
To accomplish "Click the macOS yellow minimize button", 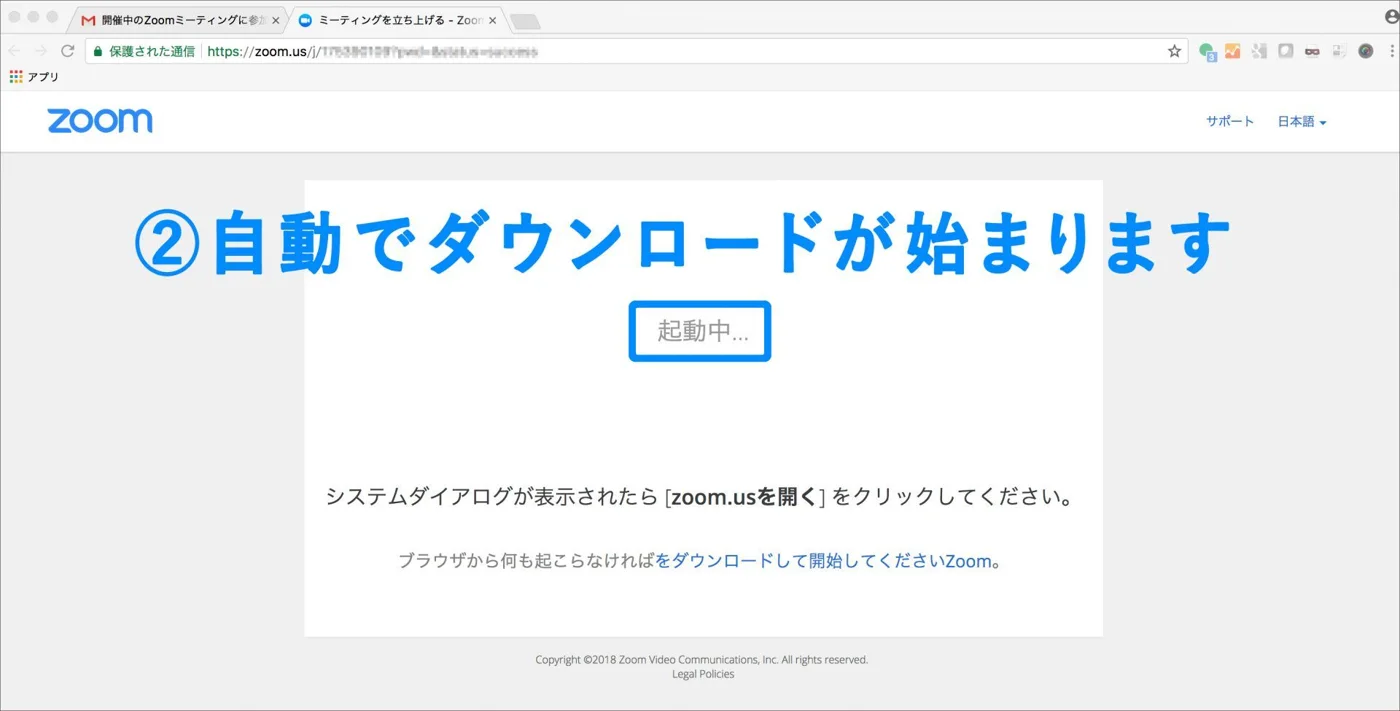I will [x=34, y=18].
